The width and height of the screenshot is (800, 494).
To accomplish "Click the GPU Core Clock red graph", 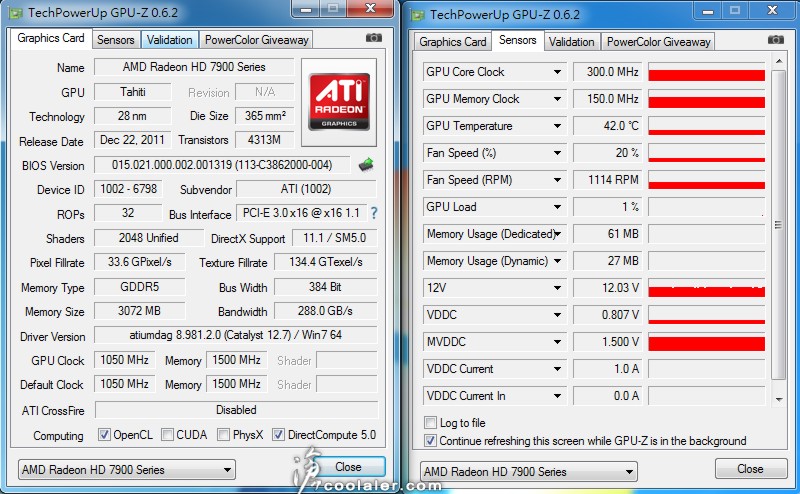I will (706, 72).
